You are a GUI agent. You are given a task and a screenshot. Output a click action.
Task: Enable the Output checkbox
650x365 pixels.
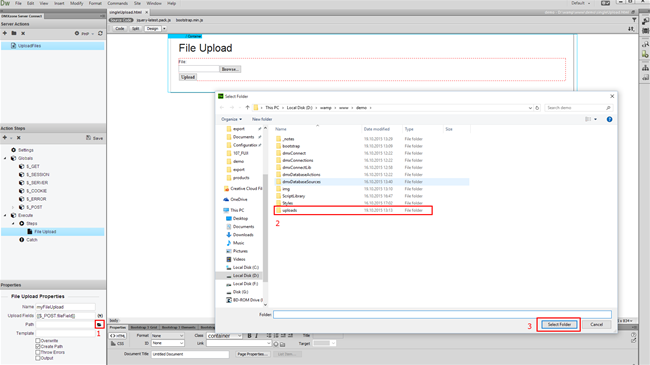(x=38, y=358)
